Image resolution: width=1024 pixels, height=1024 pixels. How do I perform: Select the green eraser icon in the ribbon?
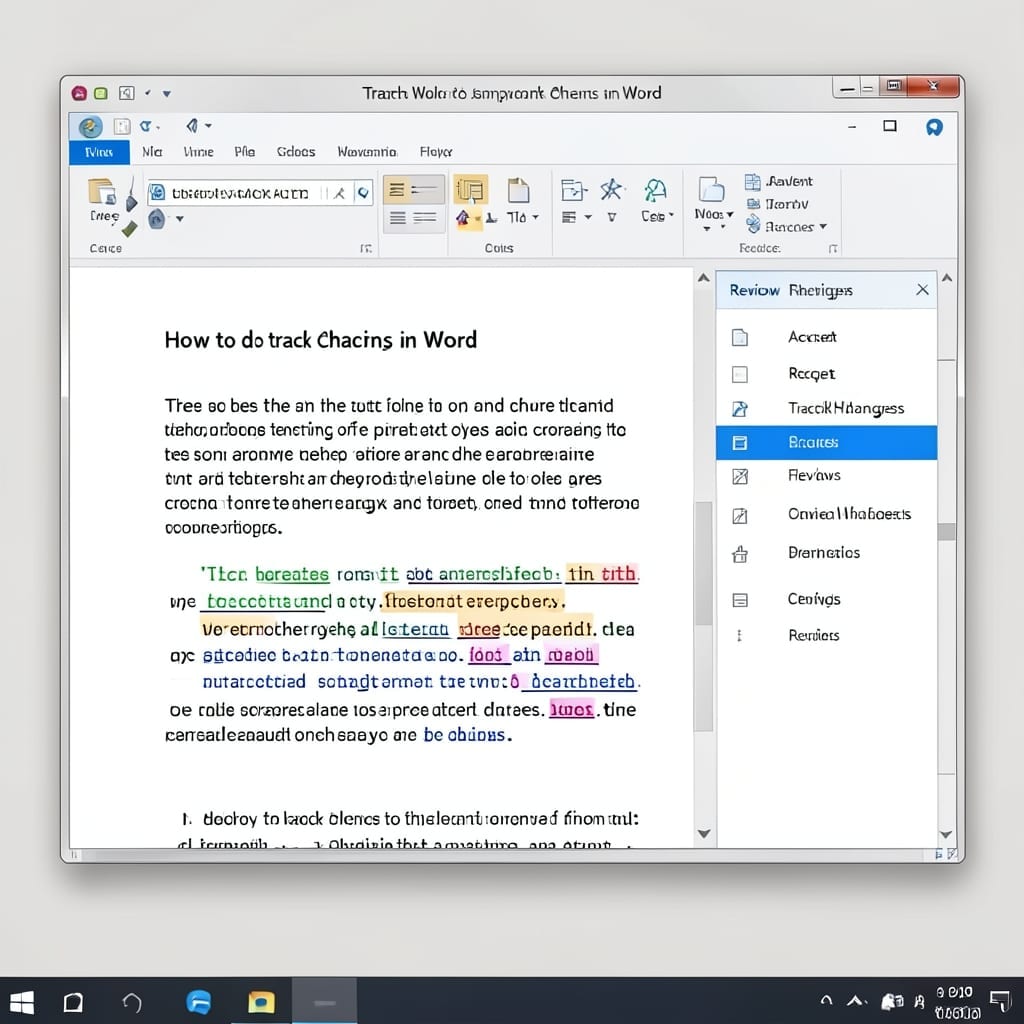(129, 228)
